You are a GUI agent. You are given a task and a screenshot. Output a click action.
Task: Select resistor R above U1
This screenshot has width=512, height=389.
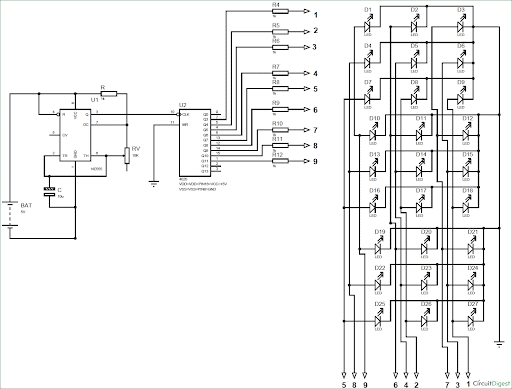coord(109,94)
